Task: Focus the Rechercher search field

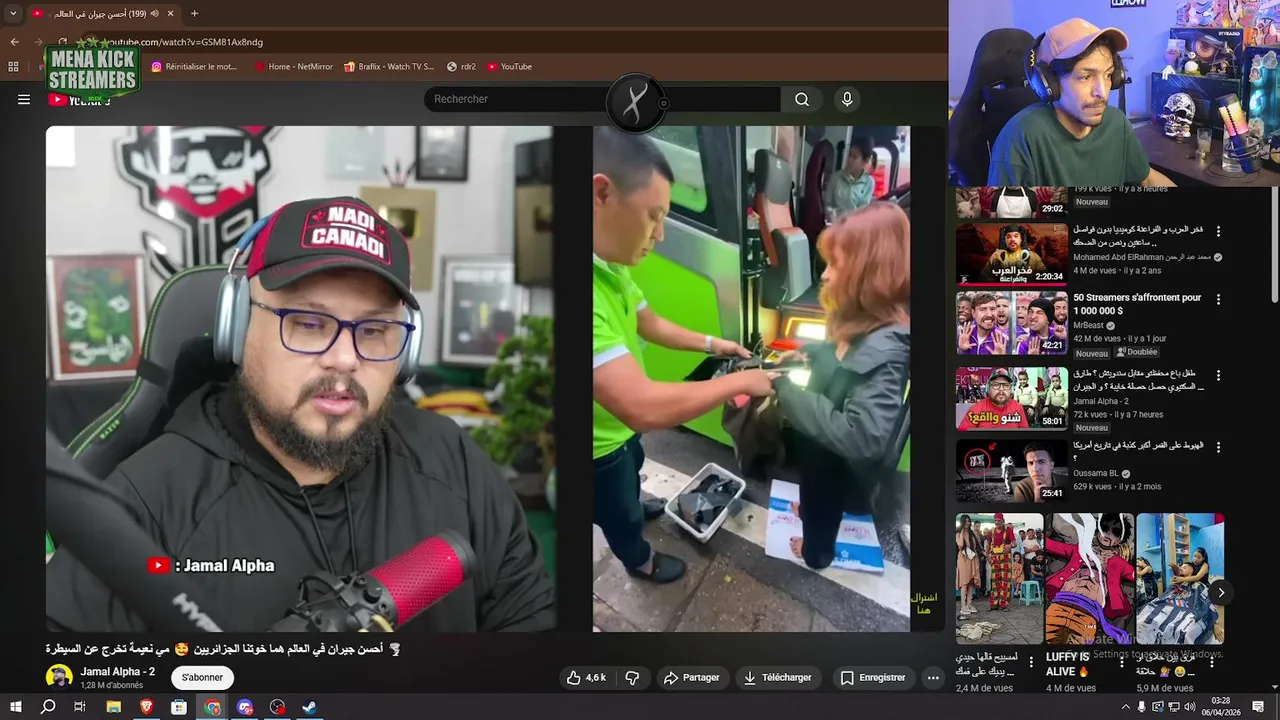Action: pyautogui.click(x=603, y=99)
